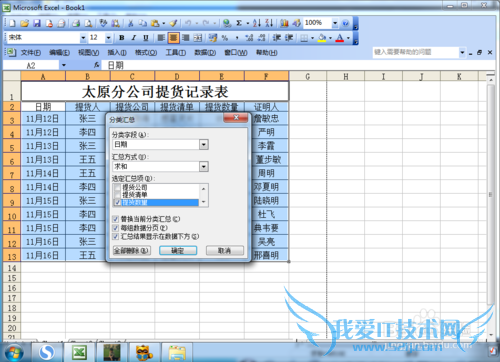The height and width of the screenshot is (362, 500).
Task: Open the 视图(V) menu
Action: (x=88, y=53)
